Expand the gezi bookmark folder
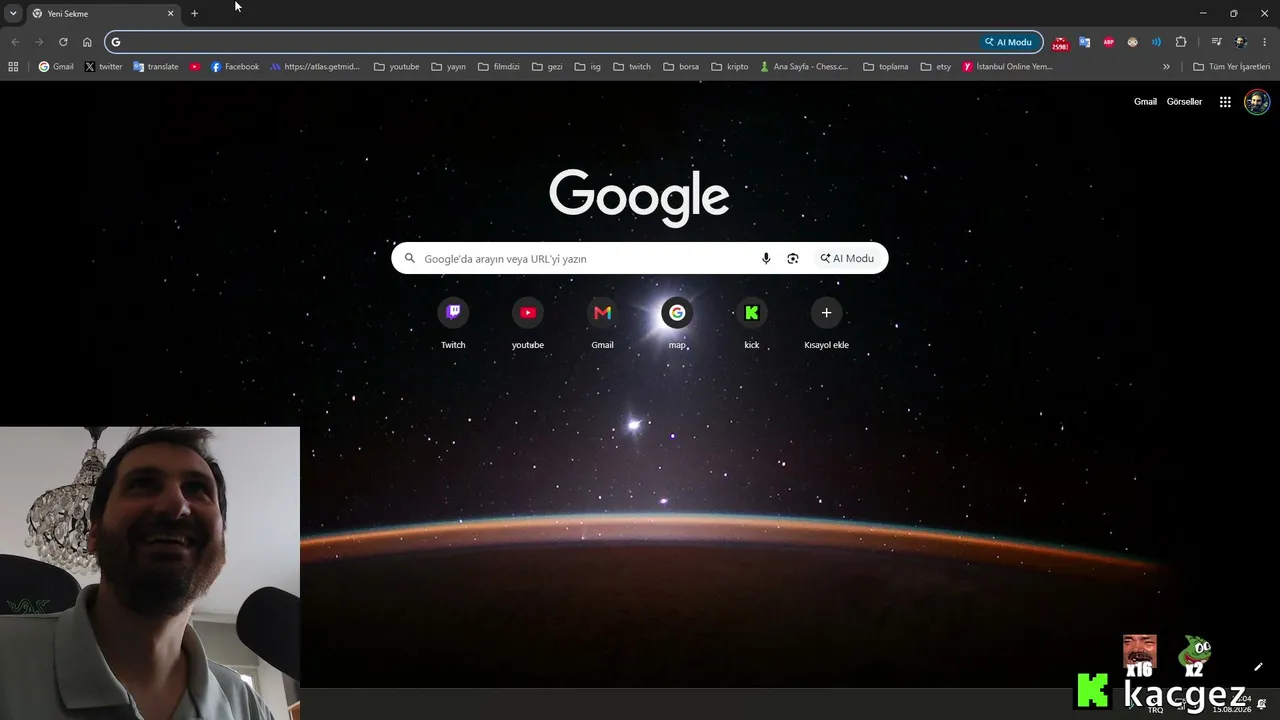 547,67
